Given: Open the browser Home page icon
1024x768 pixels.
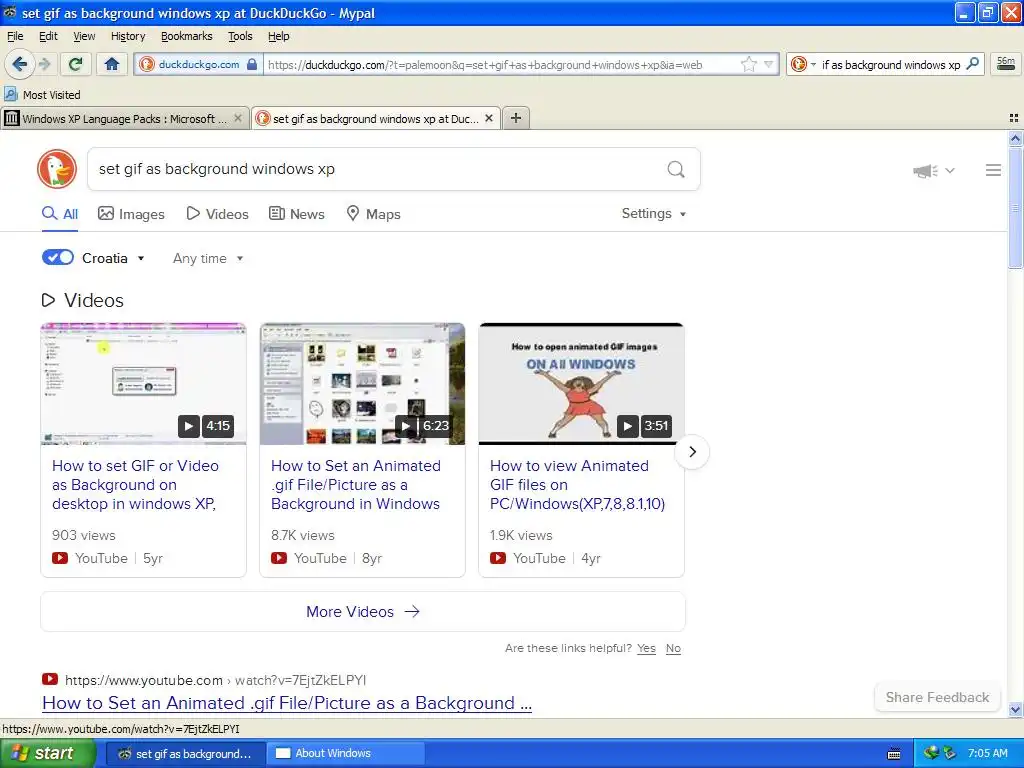Looking at the screenshot, I should point(112,64).
